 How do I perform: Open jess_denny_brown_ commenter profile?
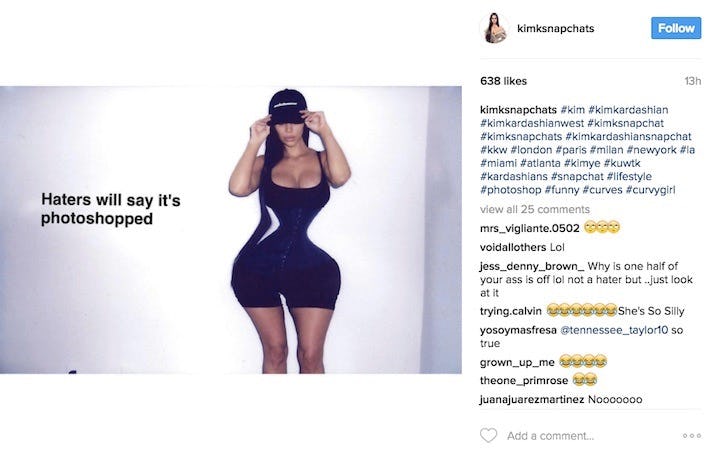(x=532, y=266)
